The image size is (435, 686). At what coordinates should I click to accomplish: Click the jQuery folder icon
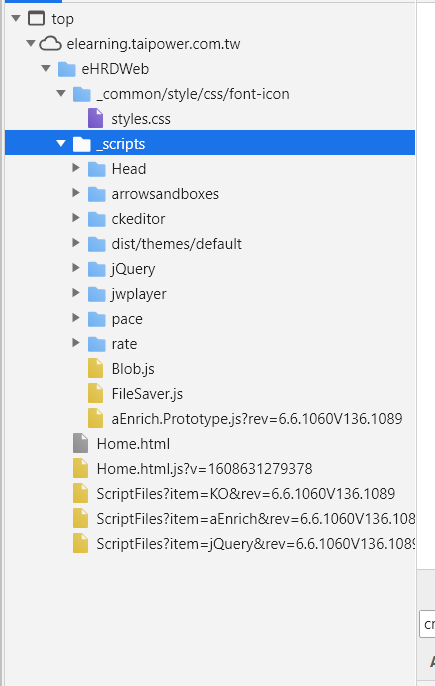(96, 268)
